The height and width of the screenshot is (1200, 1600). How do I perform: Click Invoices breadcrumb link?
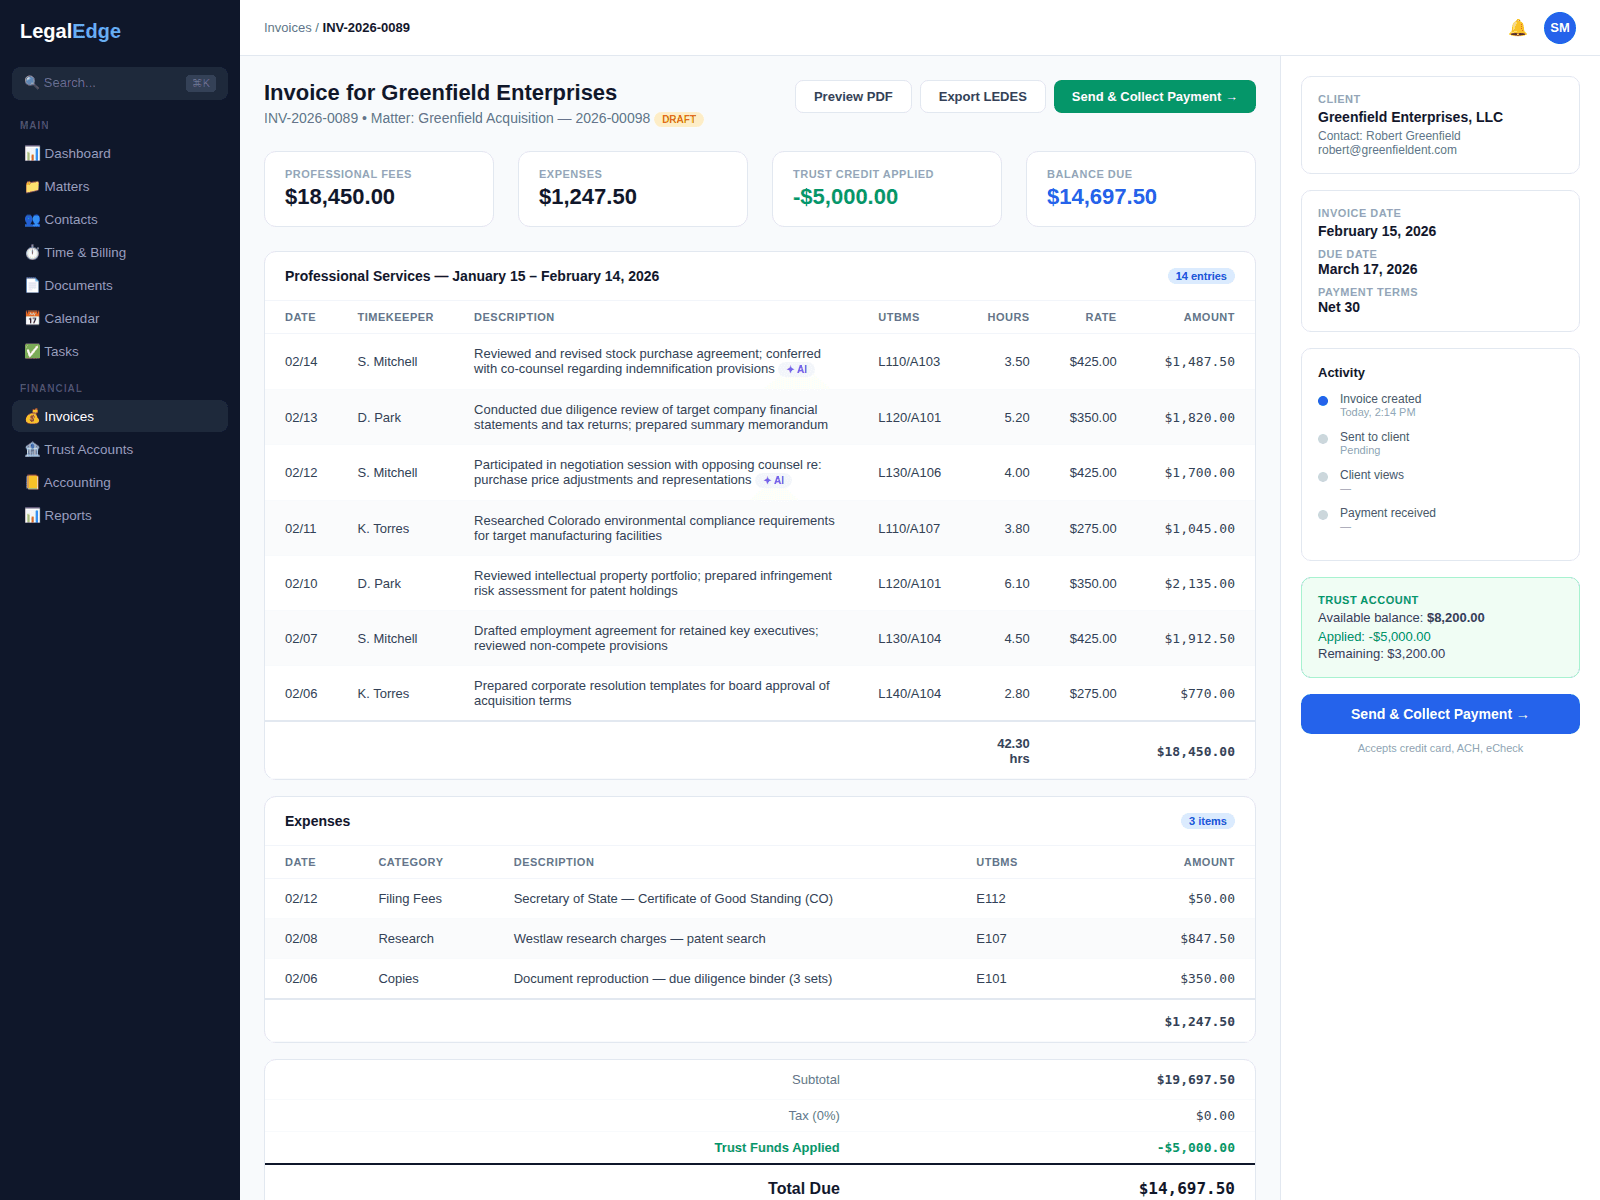coord(288,28)
